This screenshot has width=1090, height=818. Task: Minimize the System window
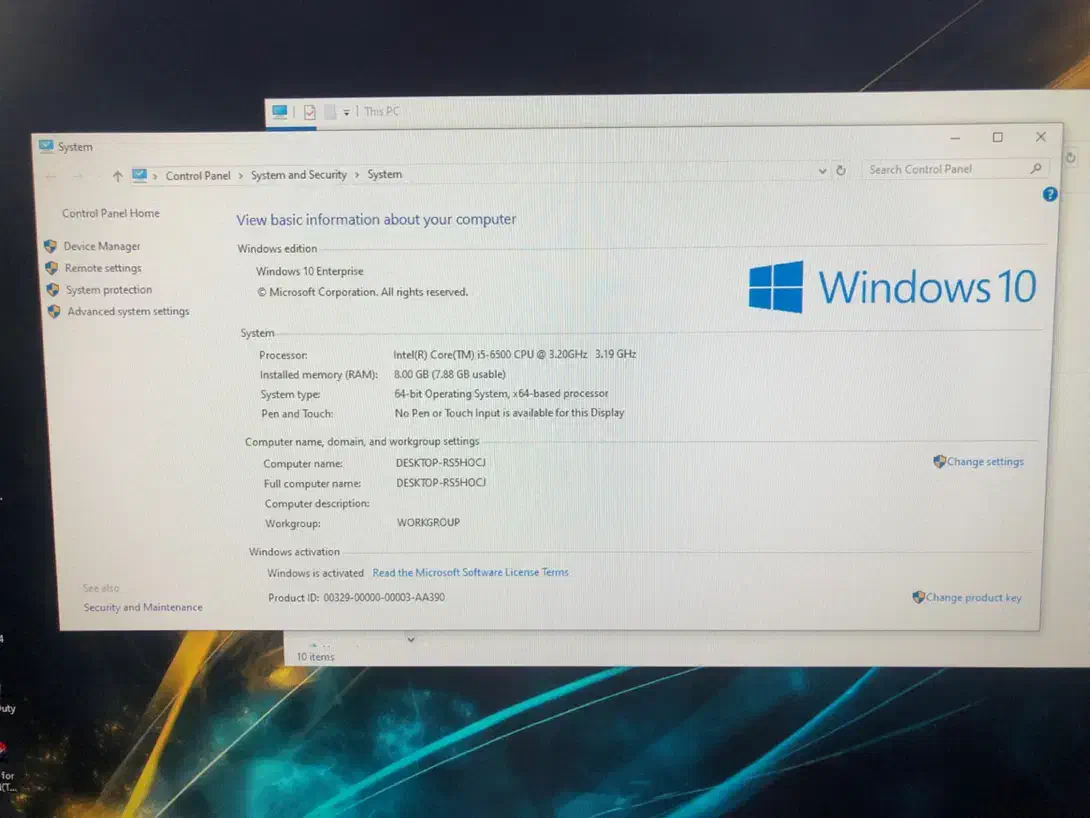click(955, 138)
